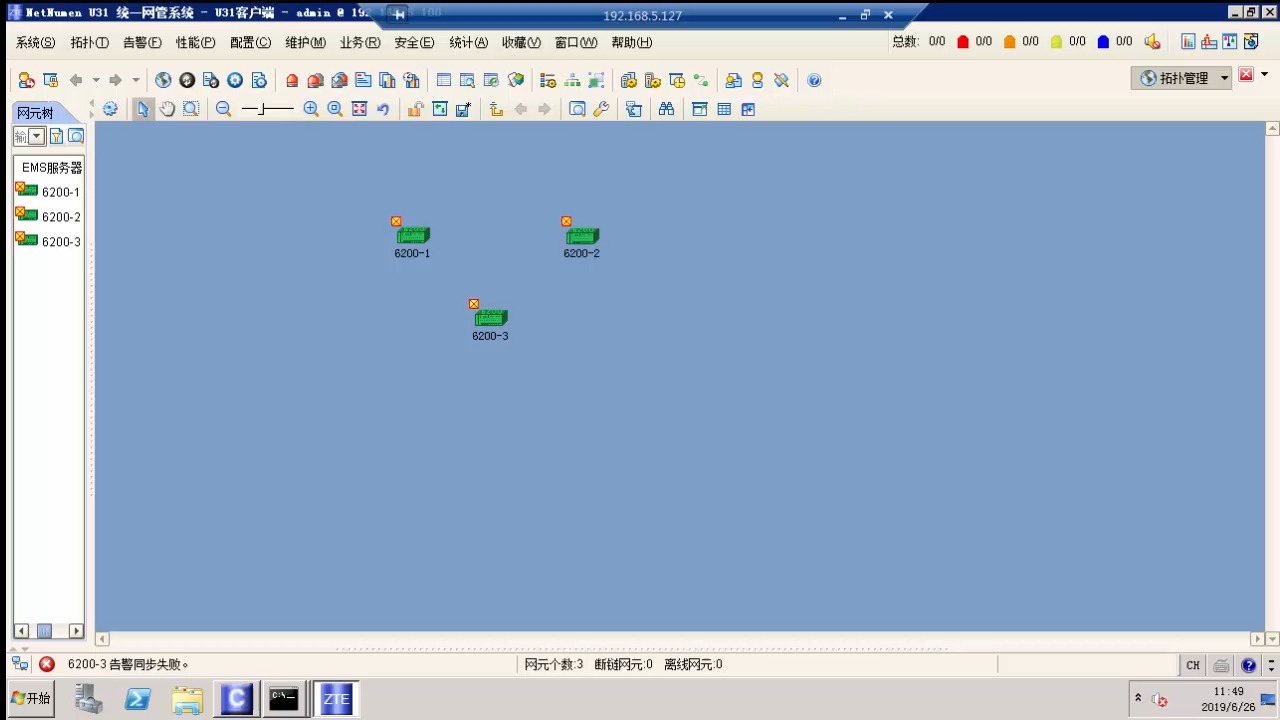Image resolution: width=1280 pixels, height=720 pixels.
Task: Open the 安全(E) menu
Action: point(414,42)
